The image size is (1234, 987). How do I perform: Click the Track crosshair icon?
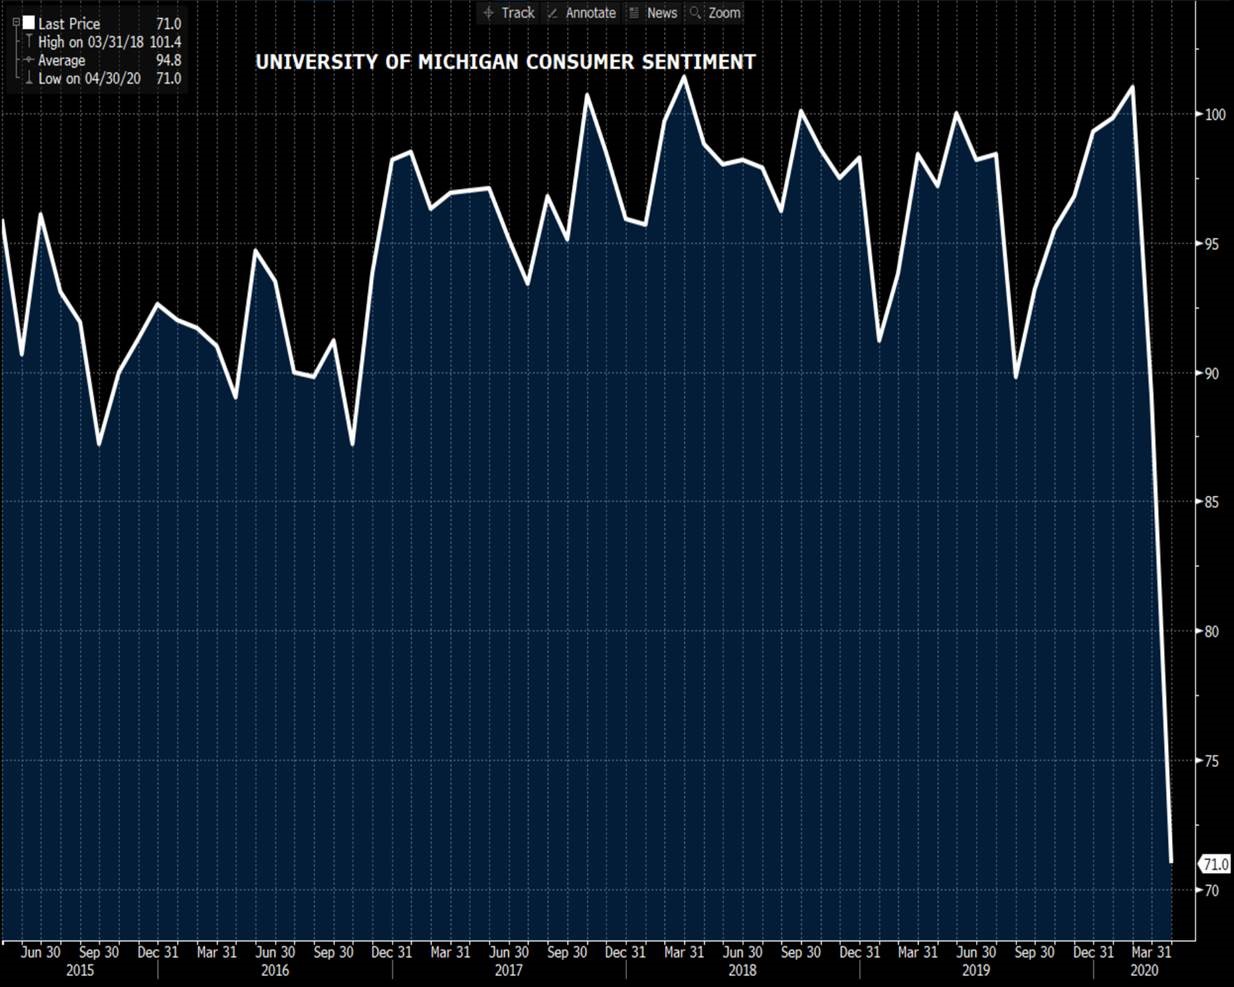click(489, 13)
